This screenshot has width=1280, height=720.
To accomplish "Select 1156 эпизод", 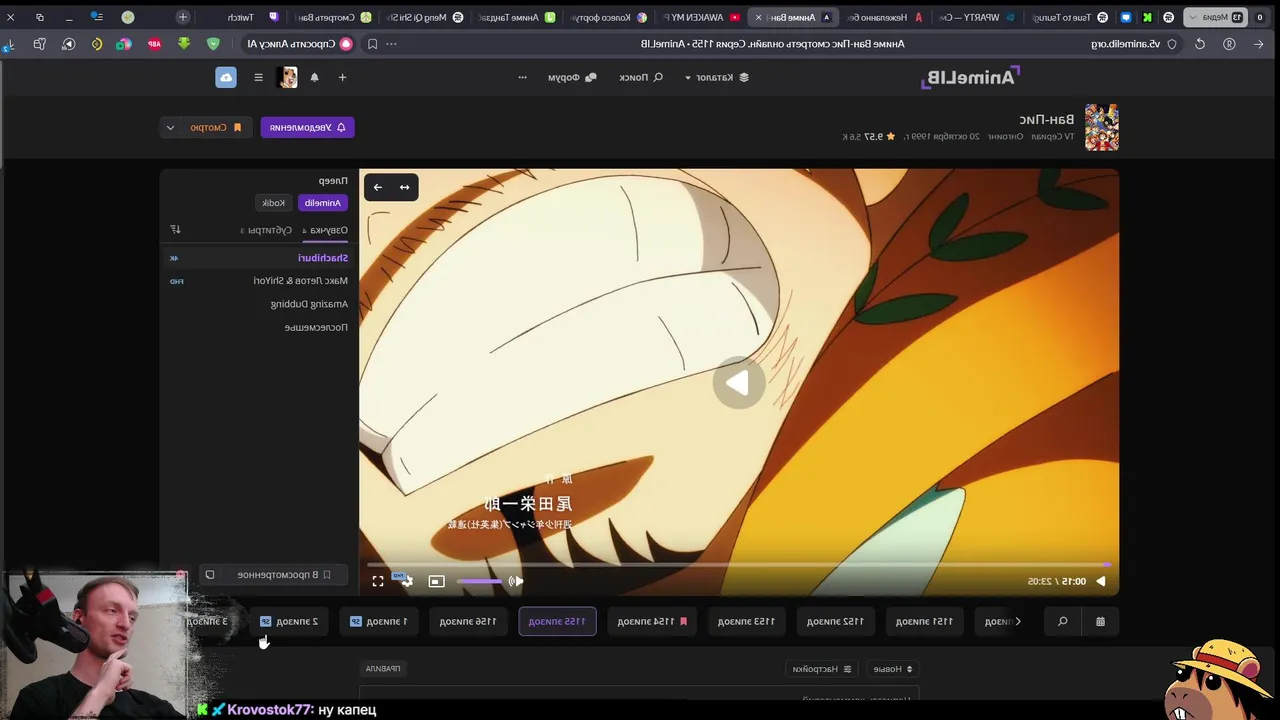I will click(468, 621).
